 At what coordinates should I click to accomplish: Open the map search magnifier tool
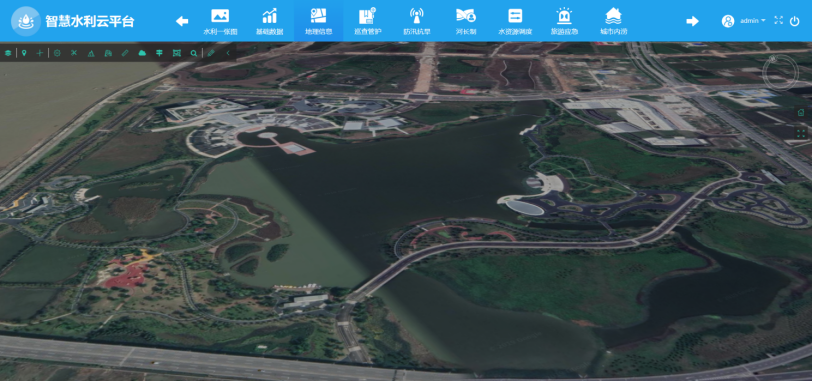pos(193,53)
